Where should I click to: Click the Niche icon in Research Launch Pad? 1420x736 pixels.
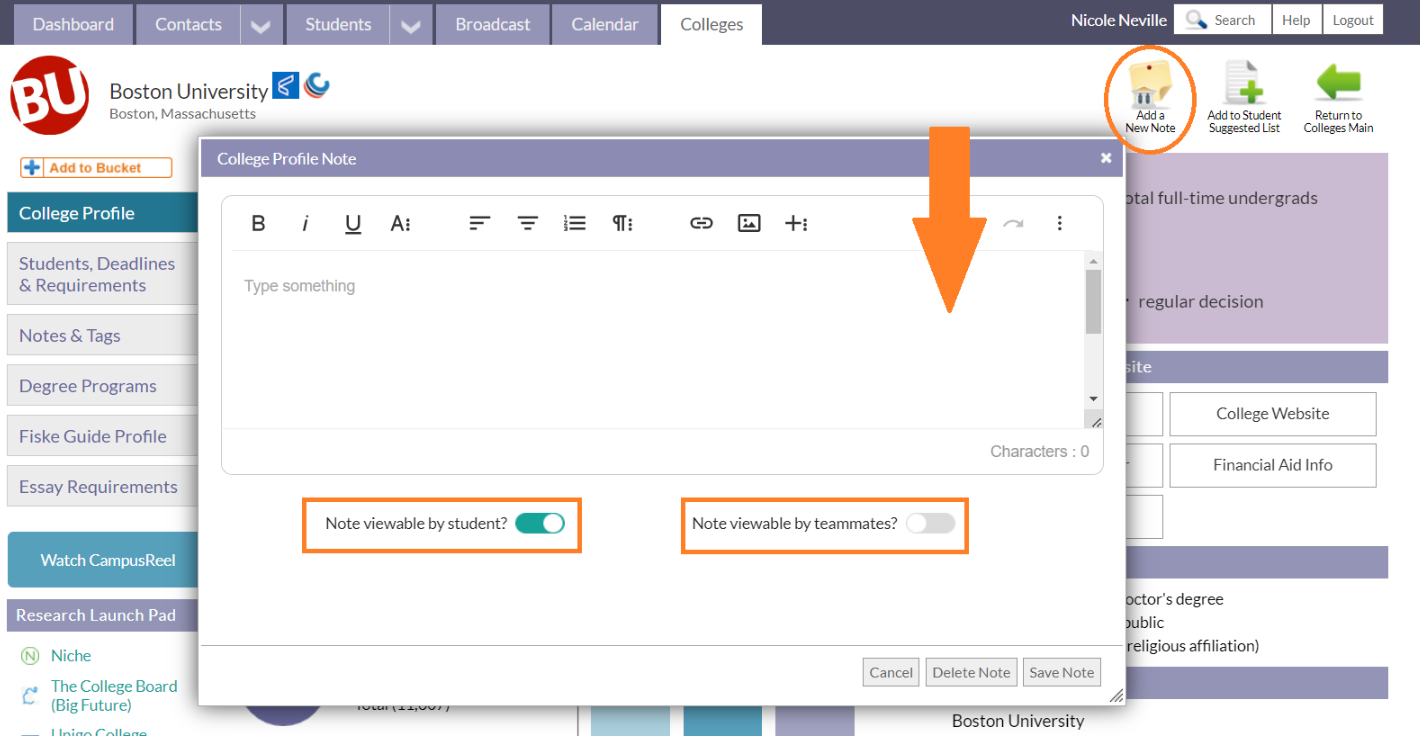pyautogui.click(x=30, y=656)
